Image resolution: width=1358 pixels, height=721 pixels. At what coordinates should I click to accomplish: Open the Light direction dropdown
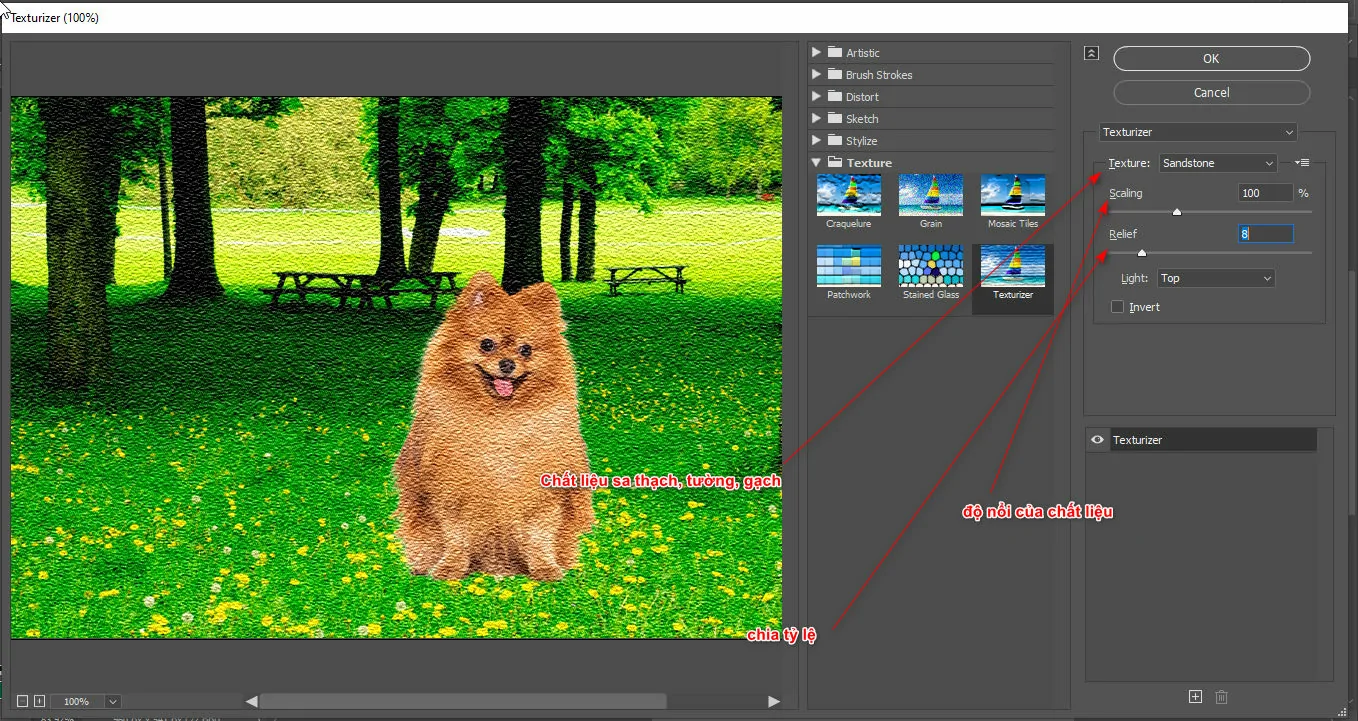[x=1215, y=277]
